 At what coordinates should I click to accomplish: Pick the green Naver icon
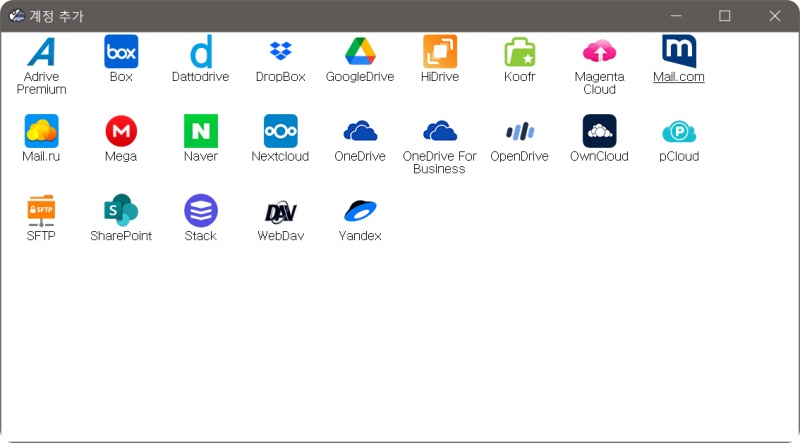coord(201,131)
